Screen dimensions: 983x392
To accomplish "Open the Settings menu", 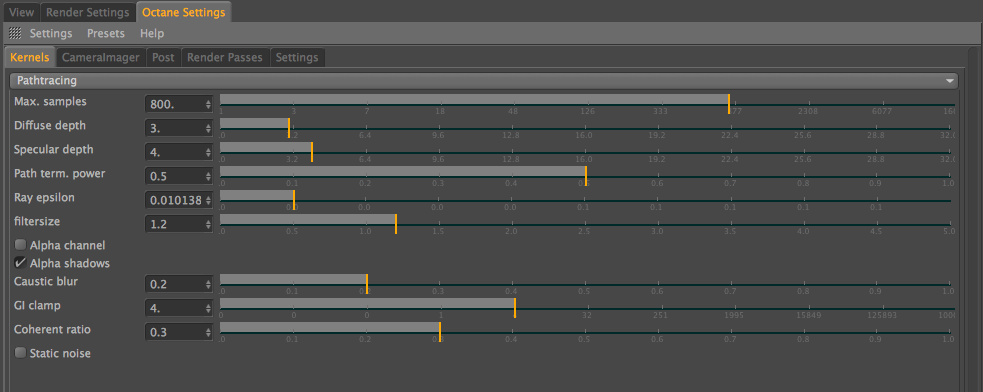I will coord(51,33).
